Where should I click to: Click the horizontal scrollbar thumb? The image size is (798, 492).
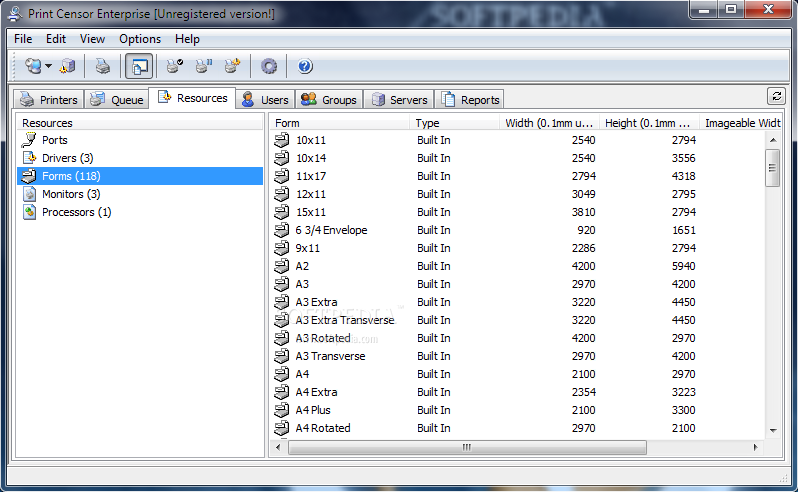(x=467, y=447)
